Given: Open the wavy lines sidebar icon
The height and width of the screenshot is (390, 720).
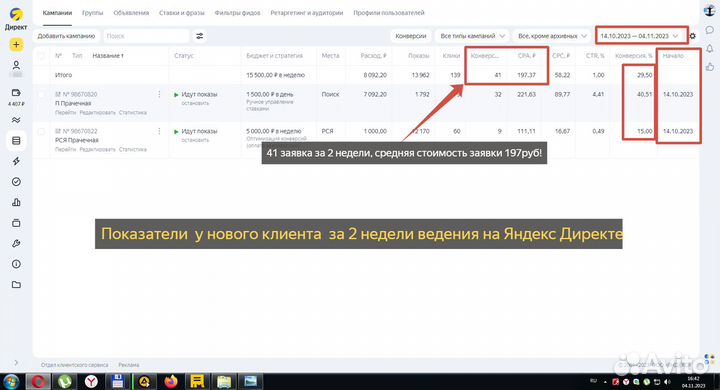Looking at the screenshot, I should point(16,120).
